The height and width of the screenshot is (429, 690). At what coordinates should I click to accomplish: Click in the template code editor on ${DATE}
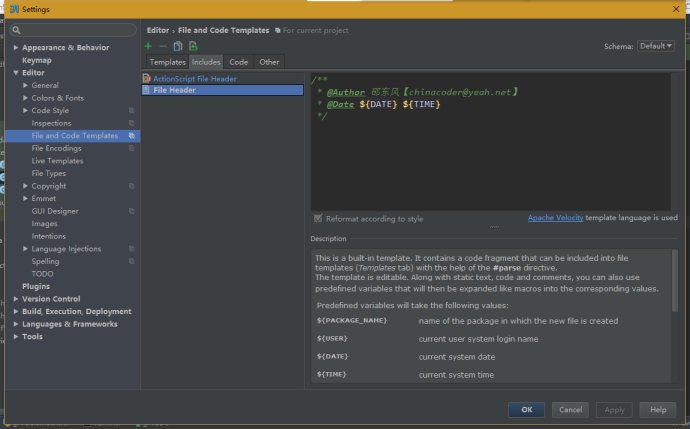(378, 104)
